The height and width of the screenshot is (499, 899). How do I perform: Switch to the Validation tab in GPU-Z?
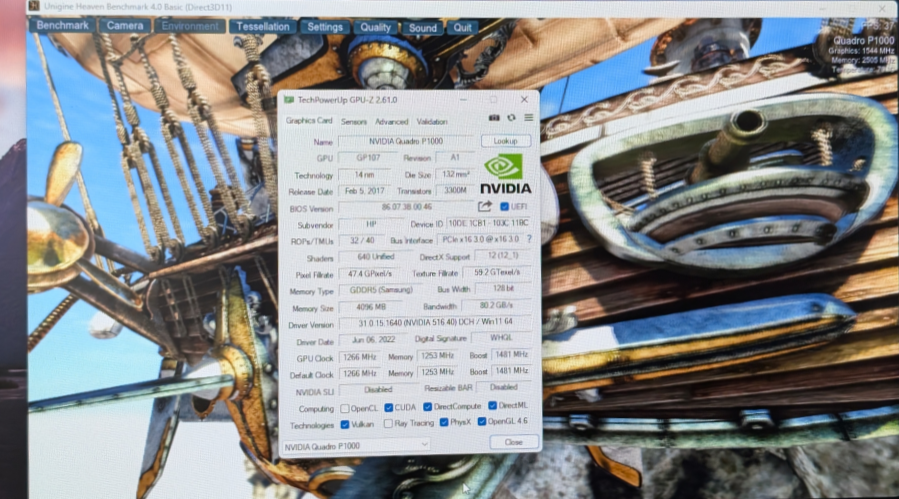pyautogui.click(x=432, y=122)
